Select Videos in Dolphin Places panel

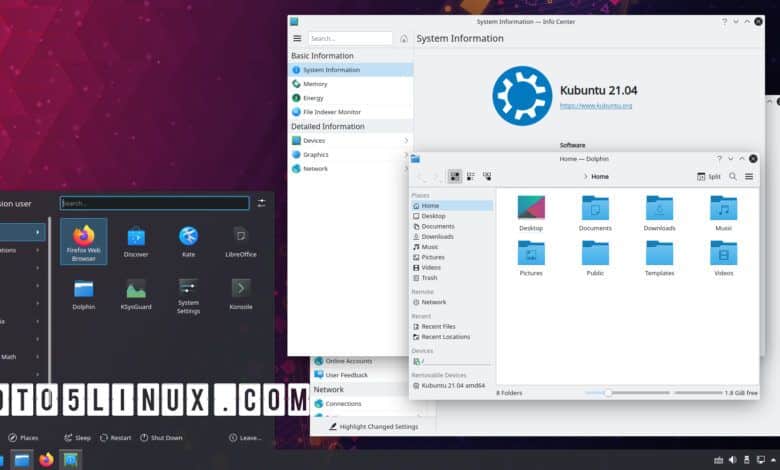[452, 268]
